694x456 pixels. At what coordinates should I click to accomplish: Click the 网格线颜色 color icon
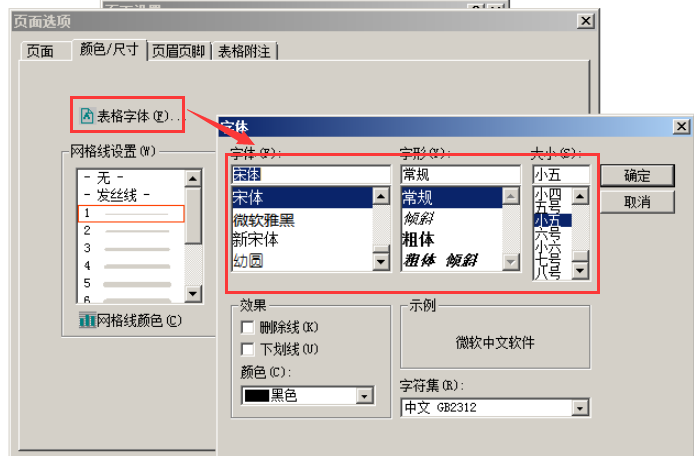(x=86, y=320)
